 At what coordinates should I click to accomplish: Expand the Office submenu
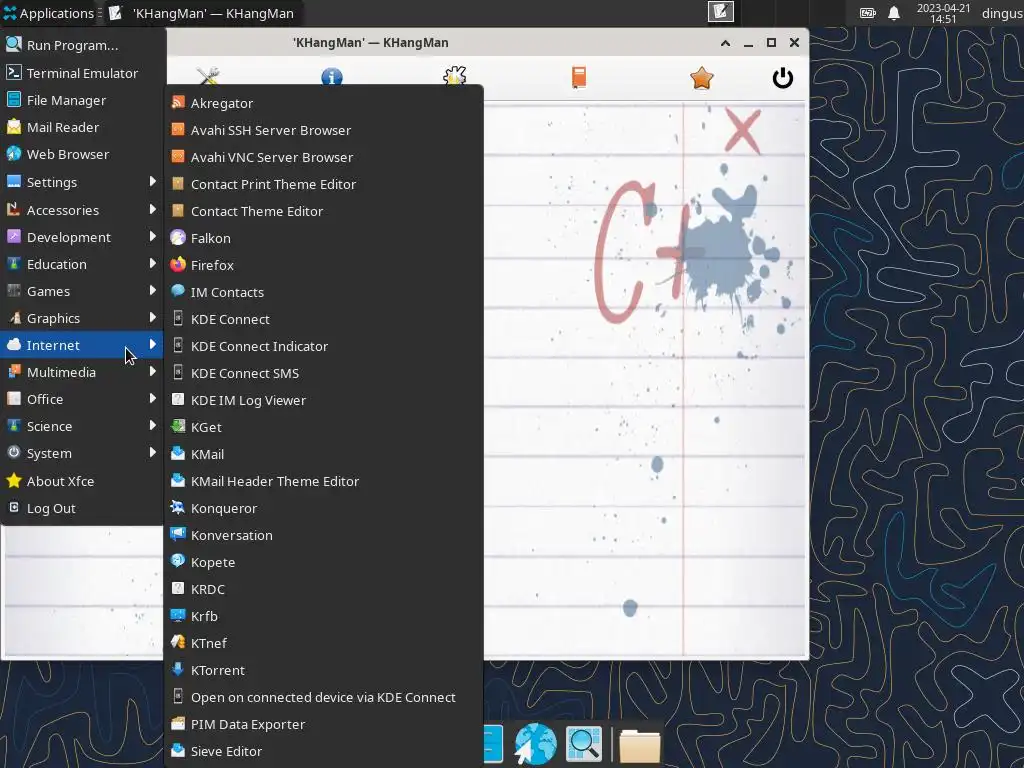pyautogui.click(x=82, y=399)
